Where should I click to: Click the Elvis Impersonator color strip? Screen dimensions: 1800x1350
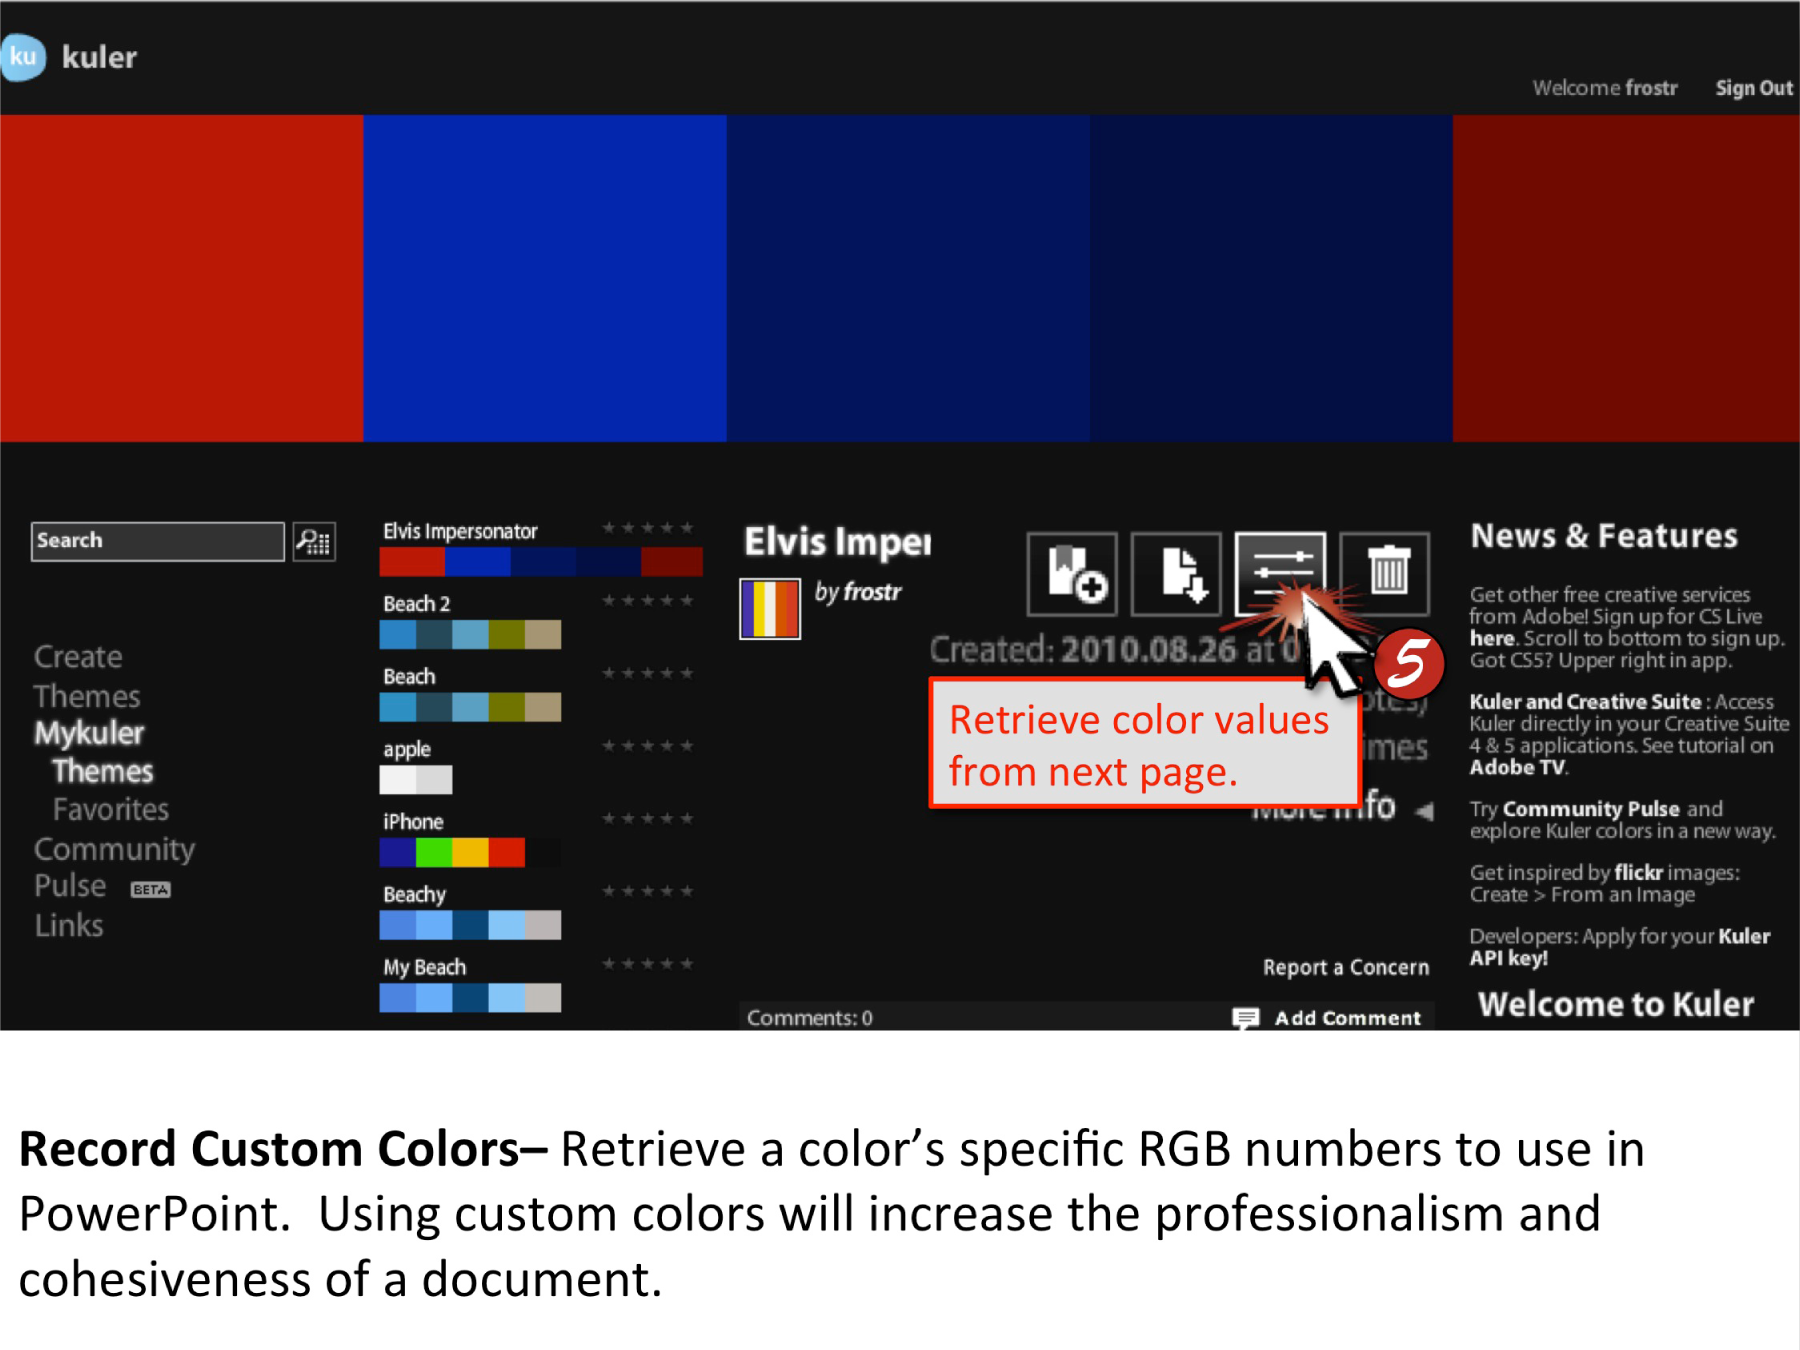pyautogui.click(x=541, y=562)
